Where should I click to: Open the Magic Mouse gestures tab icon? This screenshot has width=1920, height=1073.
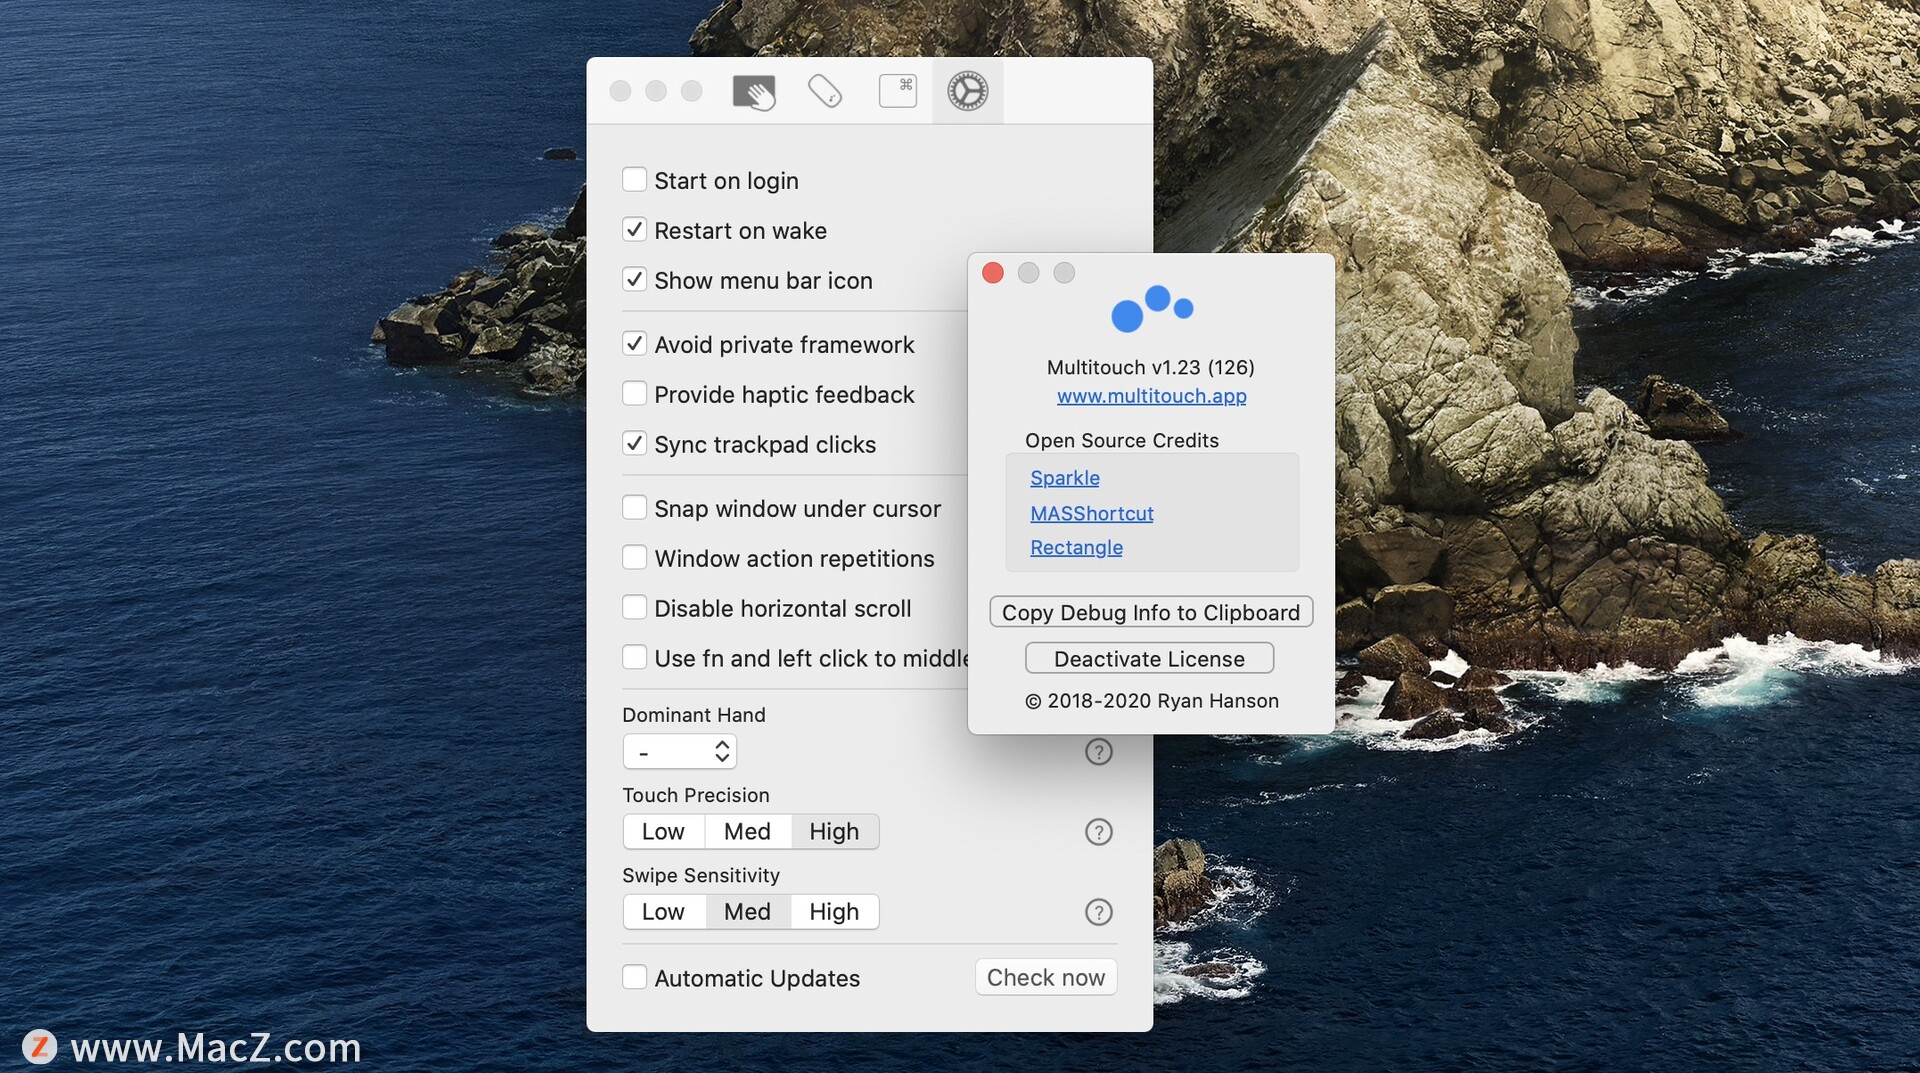[825, 91]
